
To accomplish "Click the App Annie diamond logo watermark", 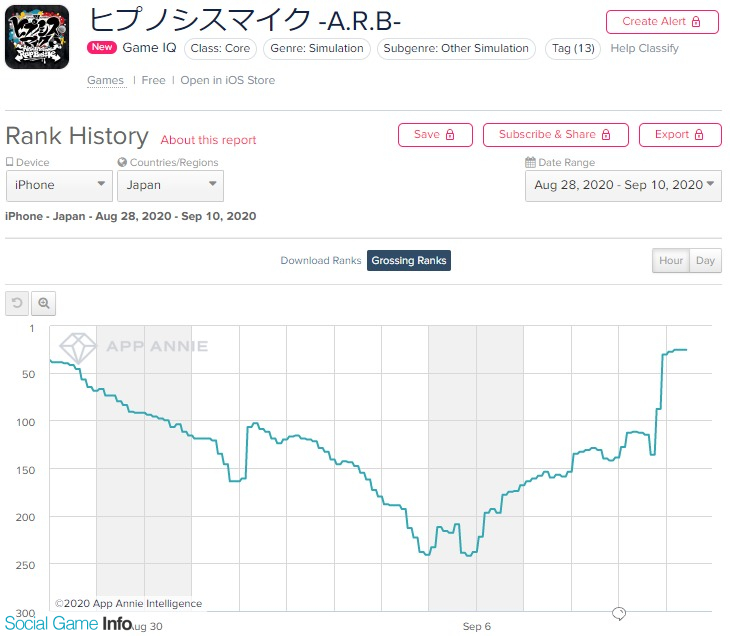I will [78, 347].
